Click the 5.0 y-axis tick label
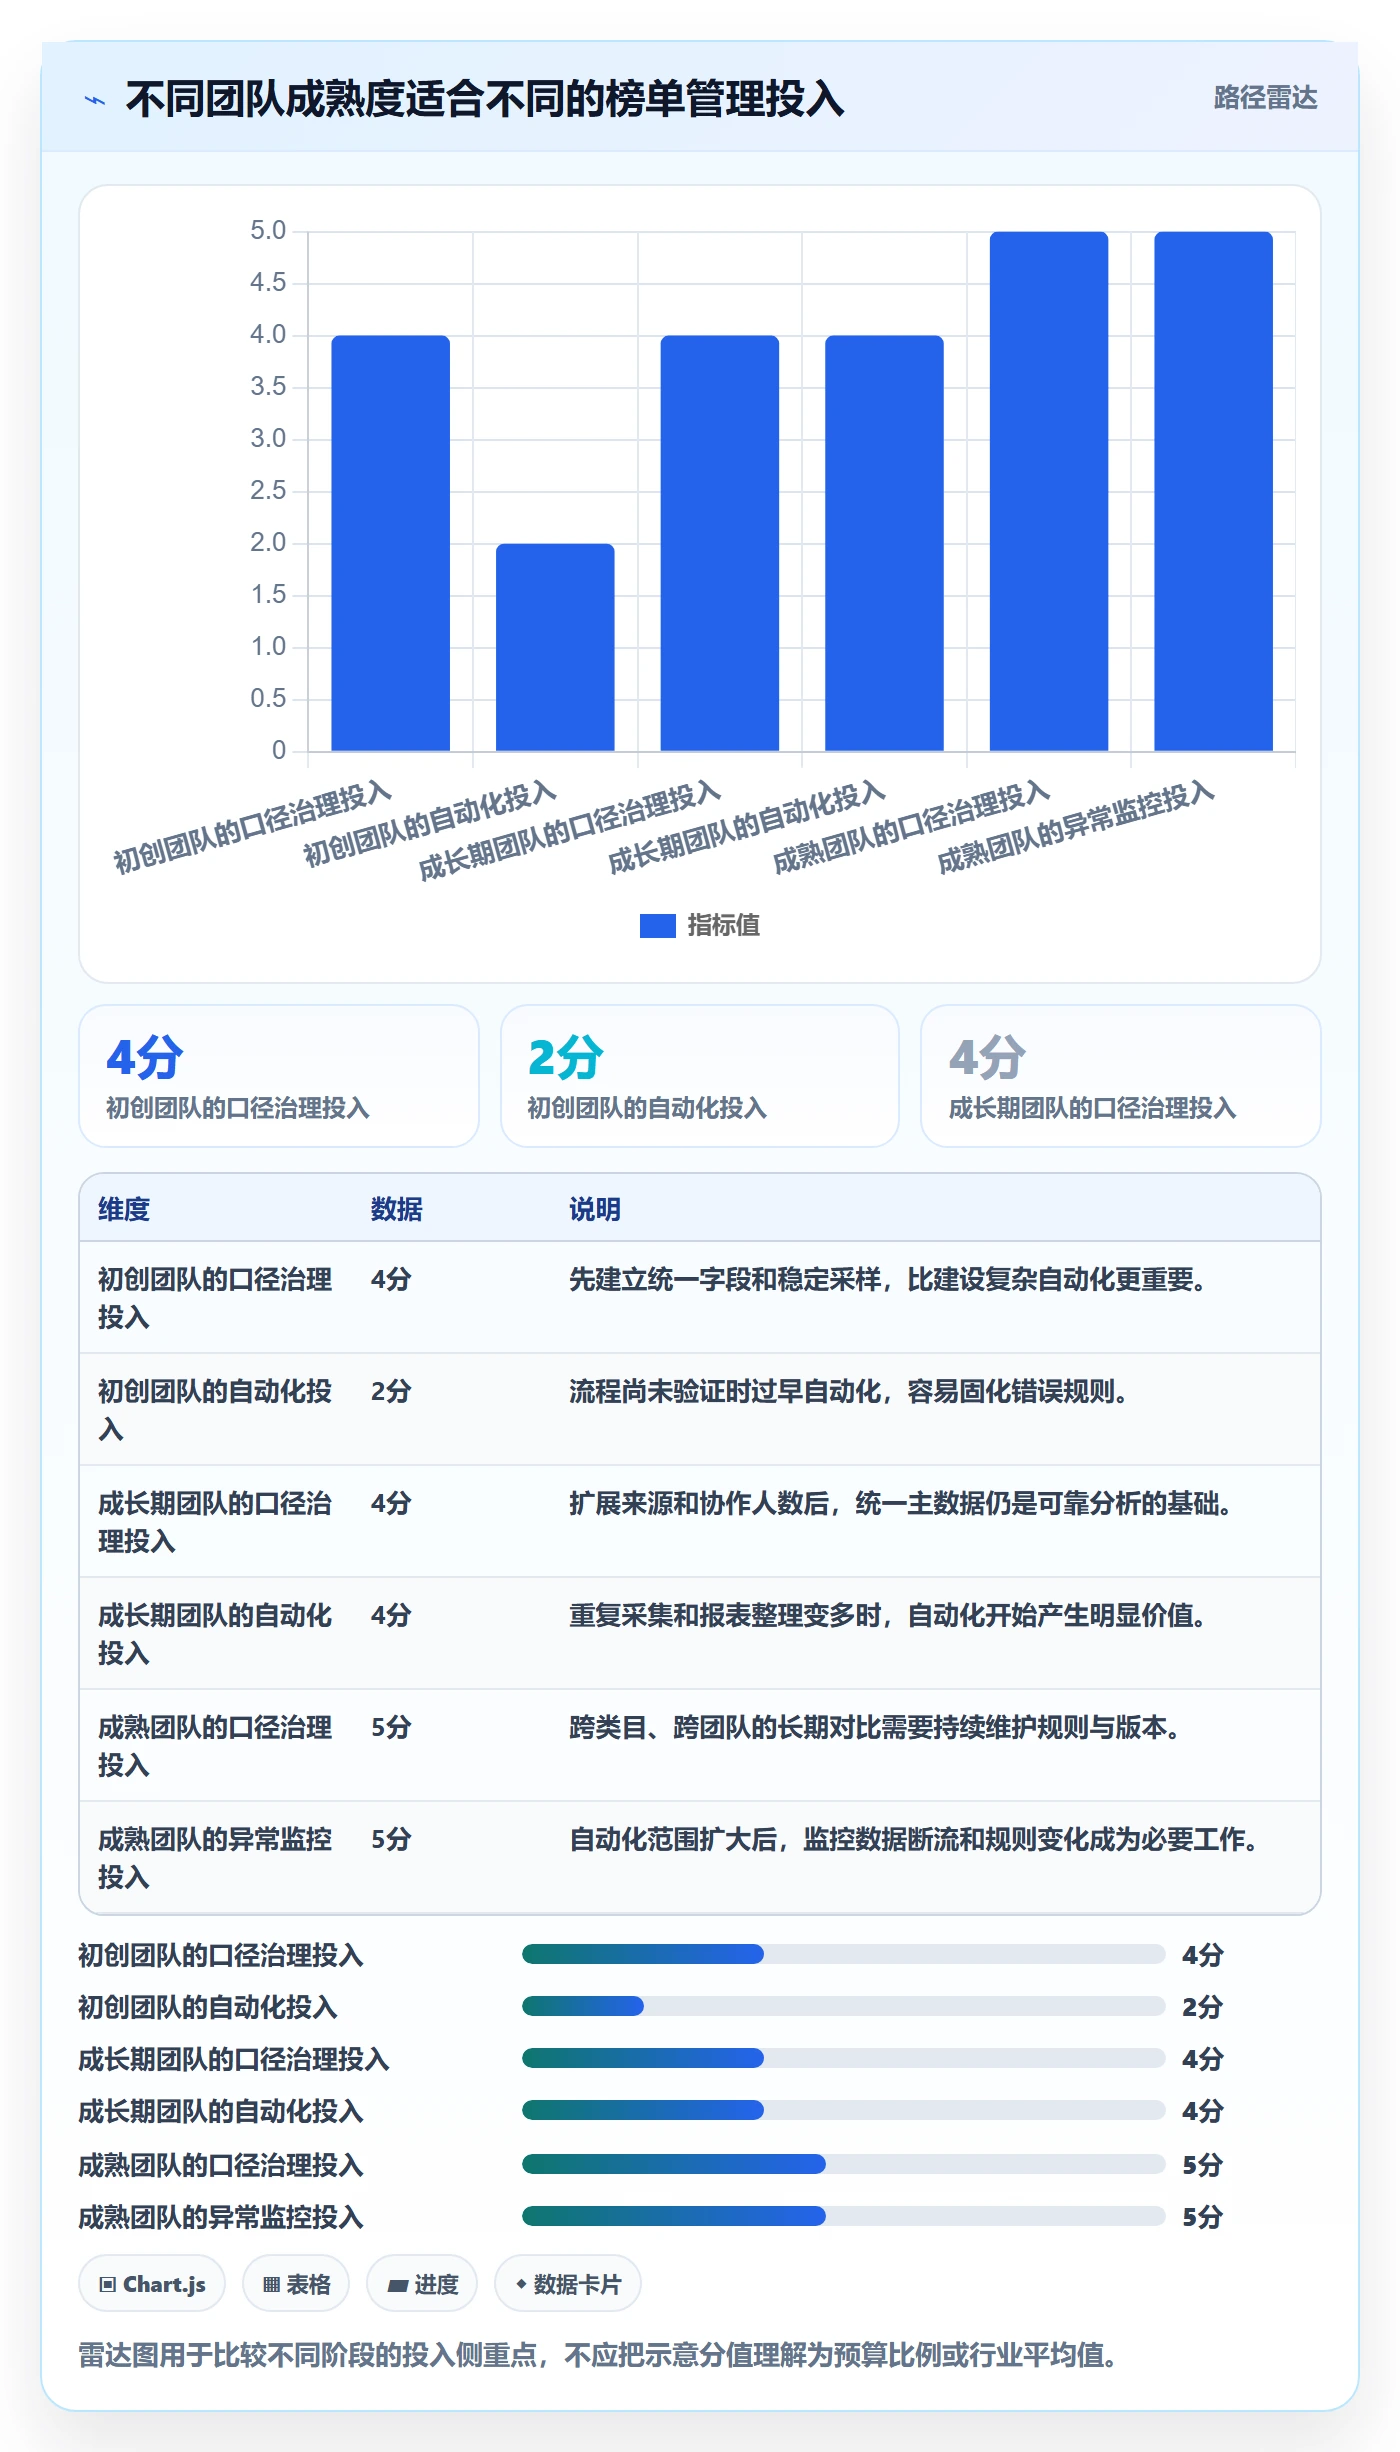Screen dimensions: 1400x2452 [x=268, y=231]
